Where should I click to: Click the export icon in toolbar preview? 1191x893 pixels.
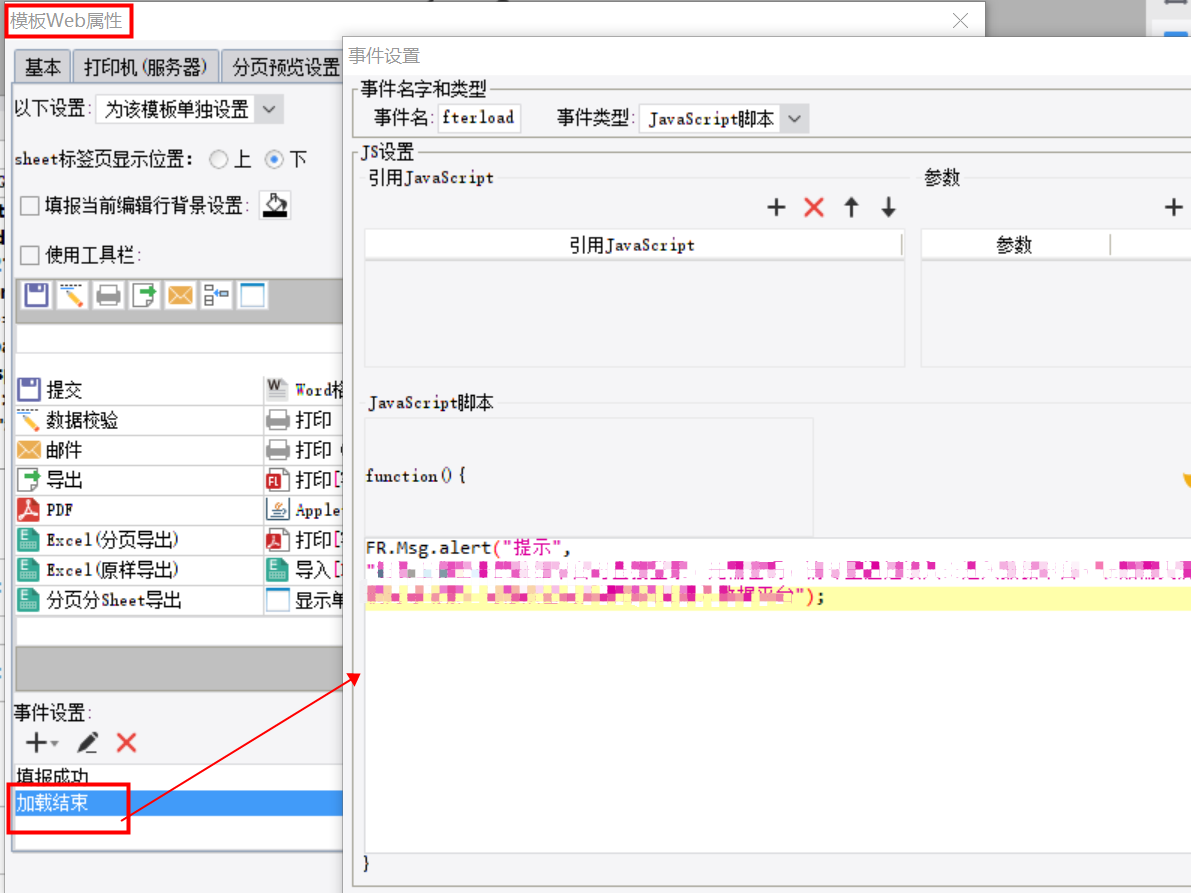(x=144, y=295)
